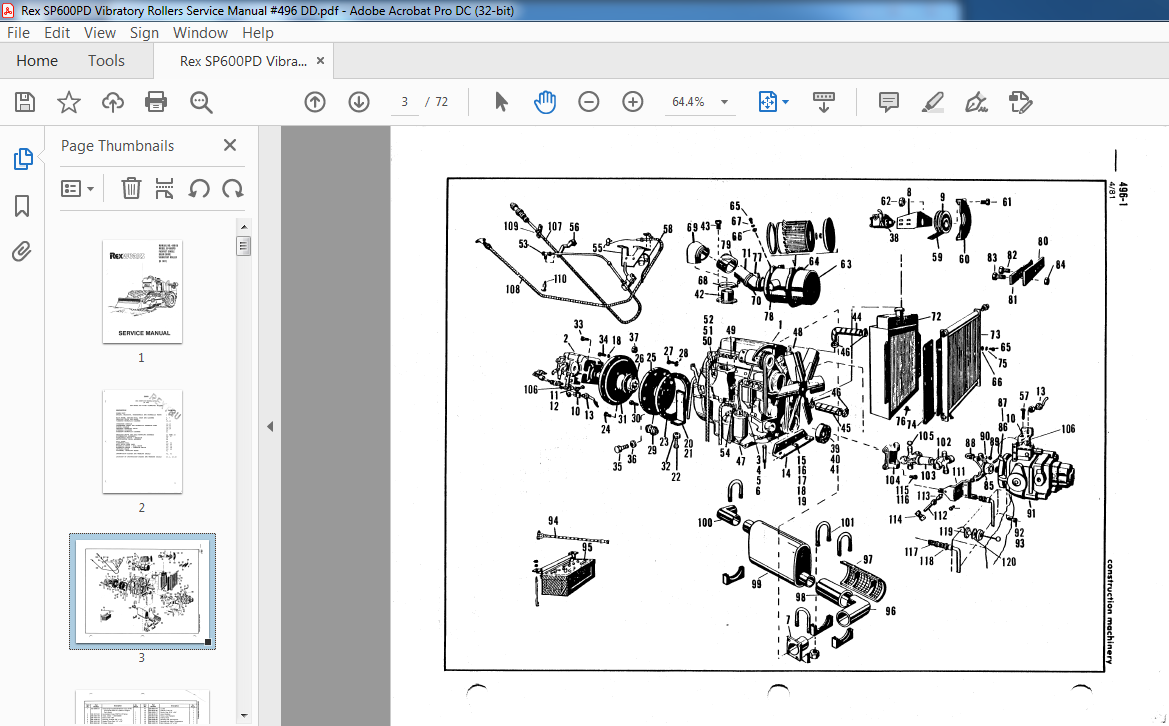Open the fit page options dropdown arrow
This screenshot has width=1169, height=726.
[786, 102]
